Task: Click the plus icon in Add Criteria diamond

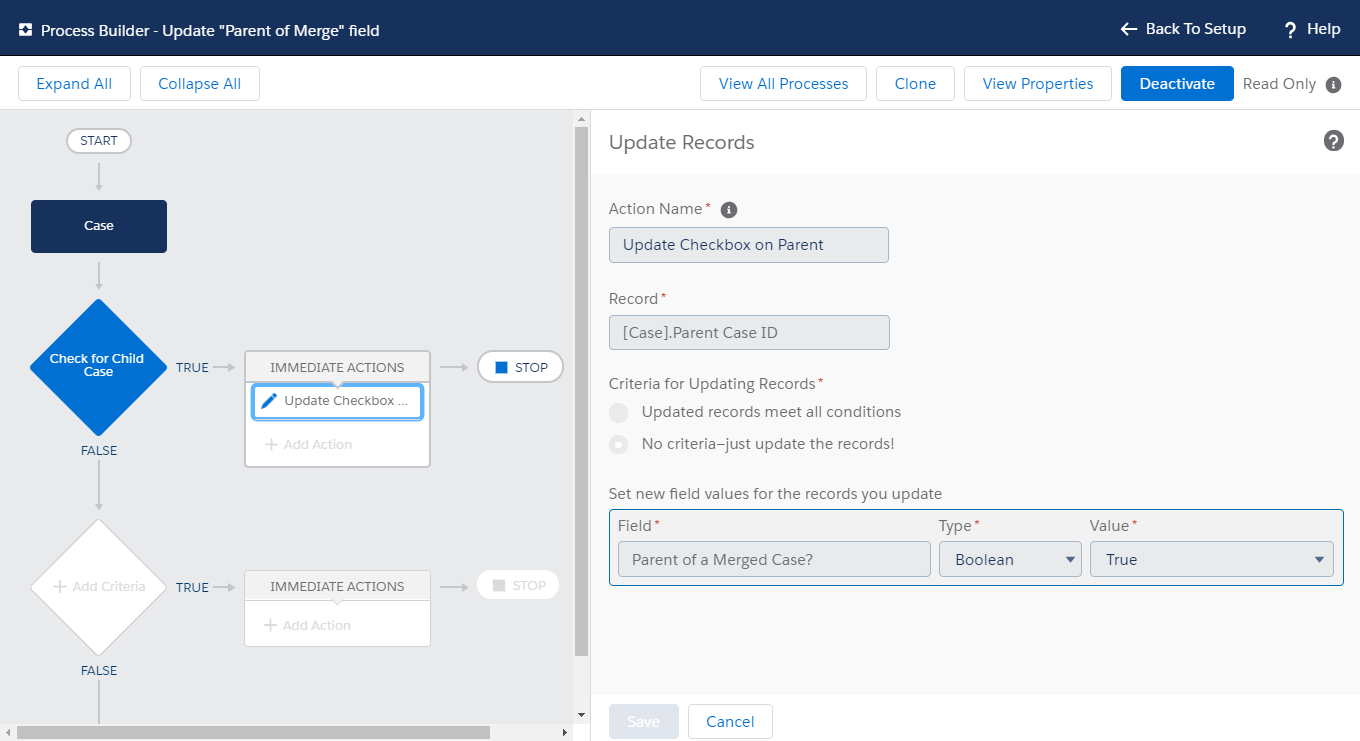Action: [59, 587]
